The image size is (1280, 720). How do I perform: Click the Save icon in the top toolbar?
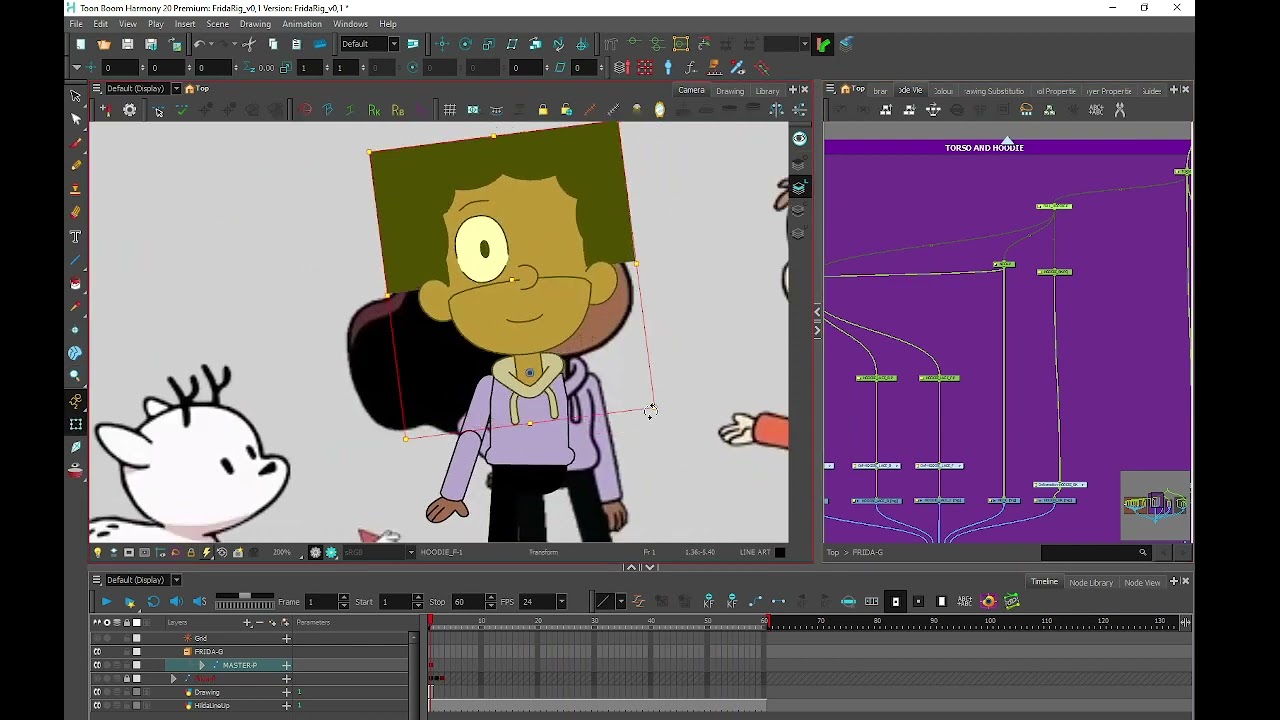pyautogui.click(x=127, y=44)
